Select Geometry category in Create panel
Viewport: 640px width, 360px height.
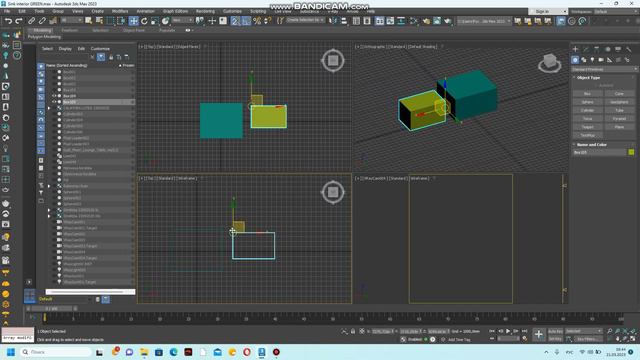[x=575, y=60]
